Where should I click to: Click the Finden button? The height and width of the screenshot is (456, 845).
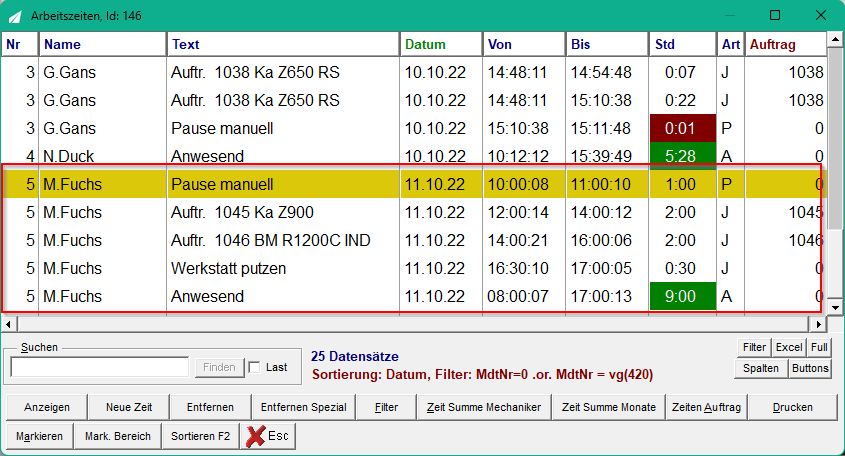pyautogui.click(x=219, y=367)
